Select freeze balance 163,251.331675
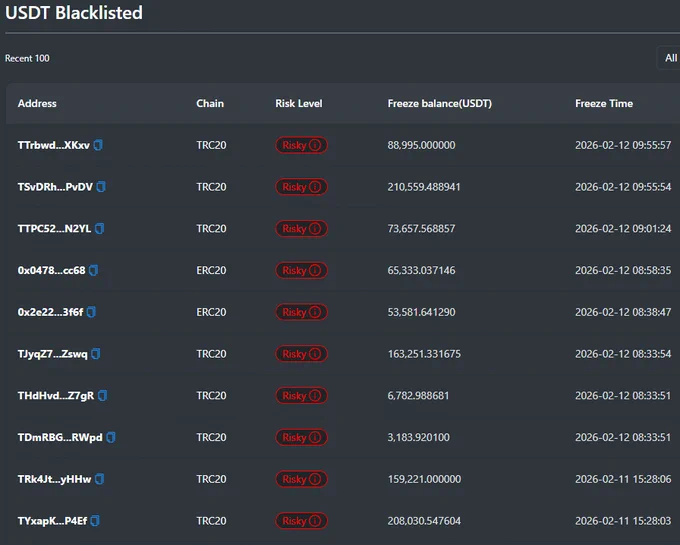 click(x=424, y=354)
